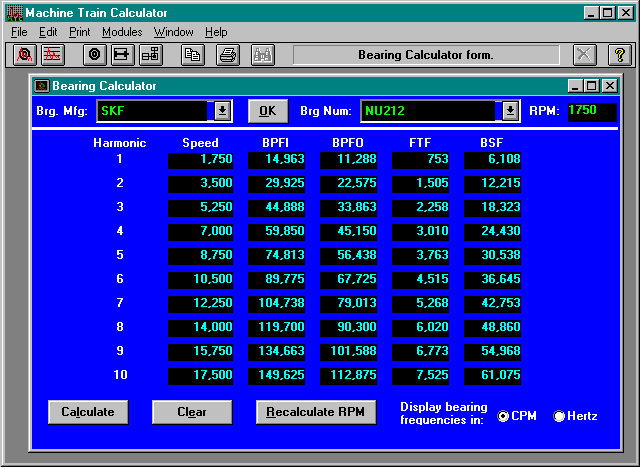The image size is (640, 467).
Task: Click the Bearing Calculator window title icon
Action: tap(42, 86)
